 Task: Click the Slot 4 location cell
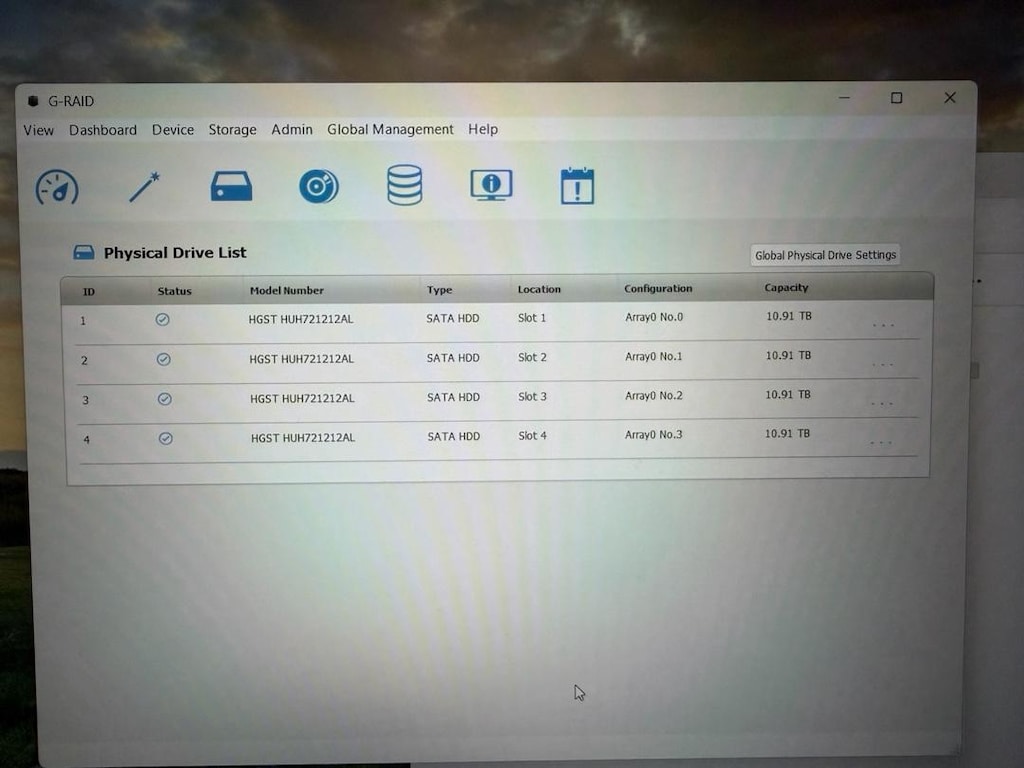(x=532, y=436)
